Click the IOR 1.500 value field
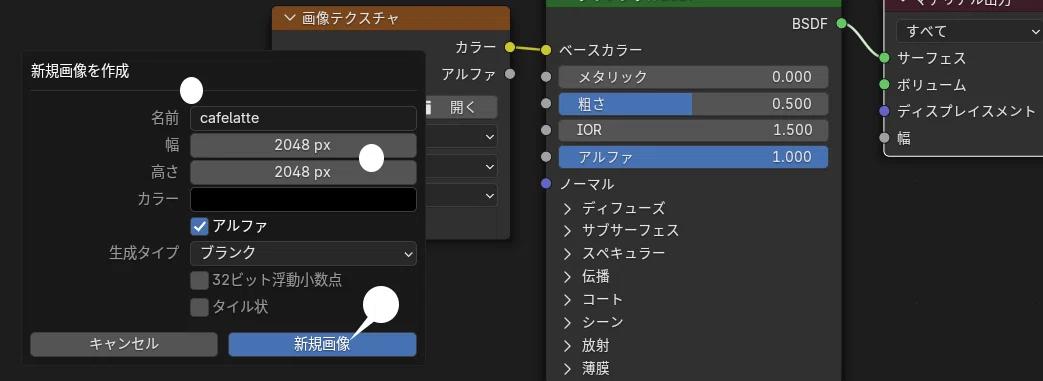 click(x=693, y=130)
